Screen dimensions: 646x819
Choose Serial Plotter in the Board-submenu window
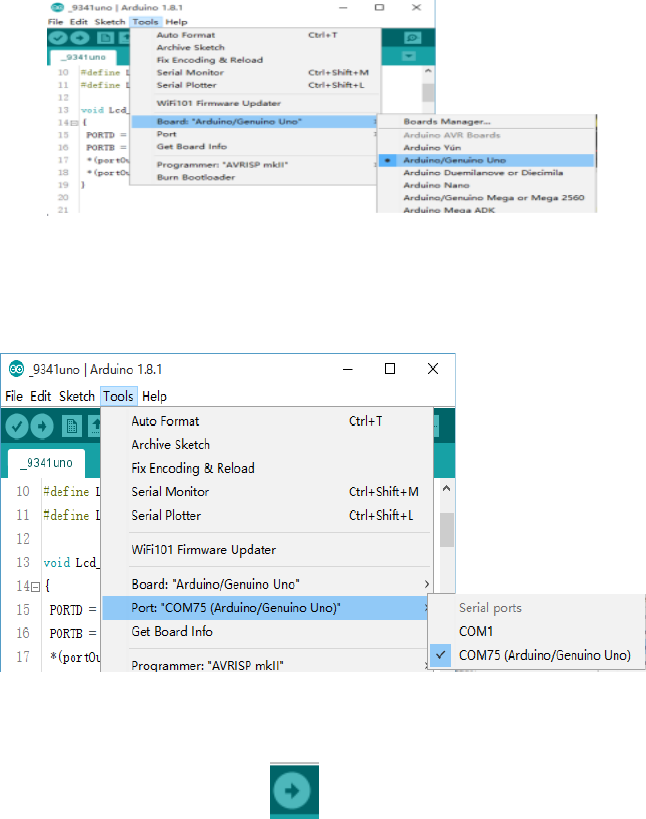click(x=255, y=85)
